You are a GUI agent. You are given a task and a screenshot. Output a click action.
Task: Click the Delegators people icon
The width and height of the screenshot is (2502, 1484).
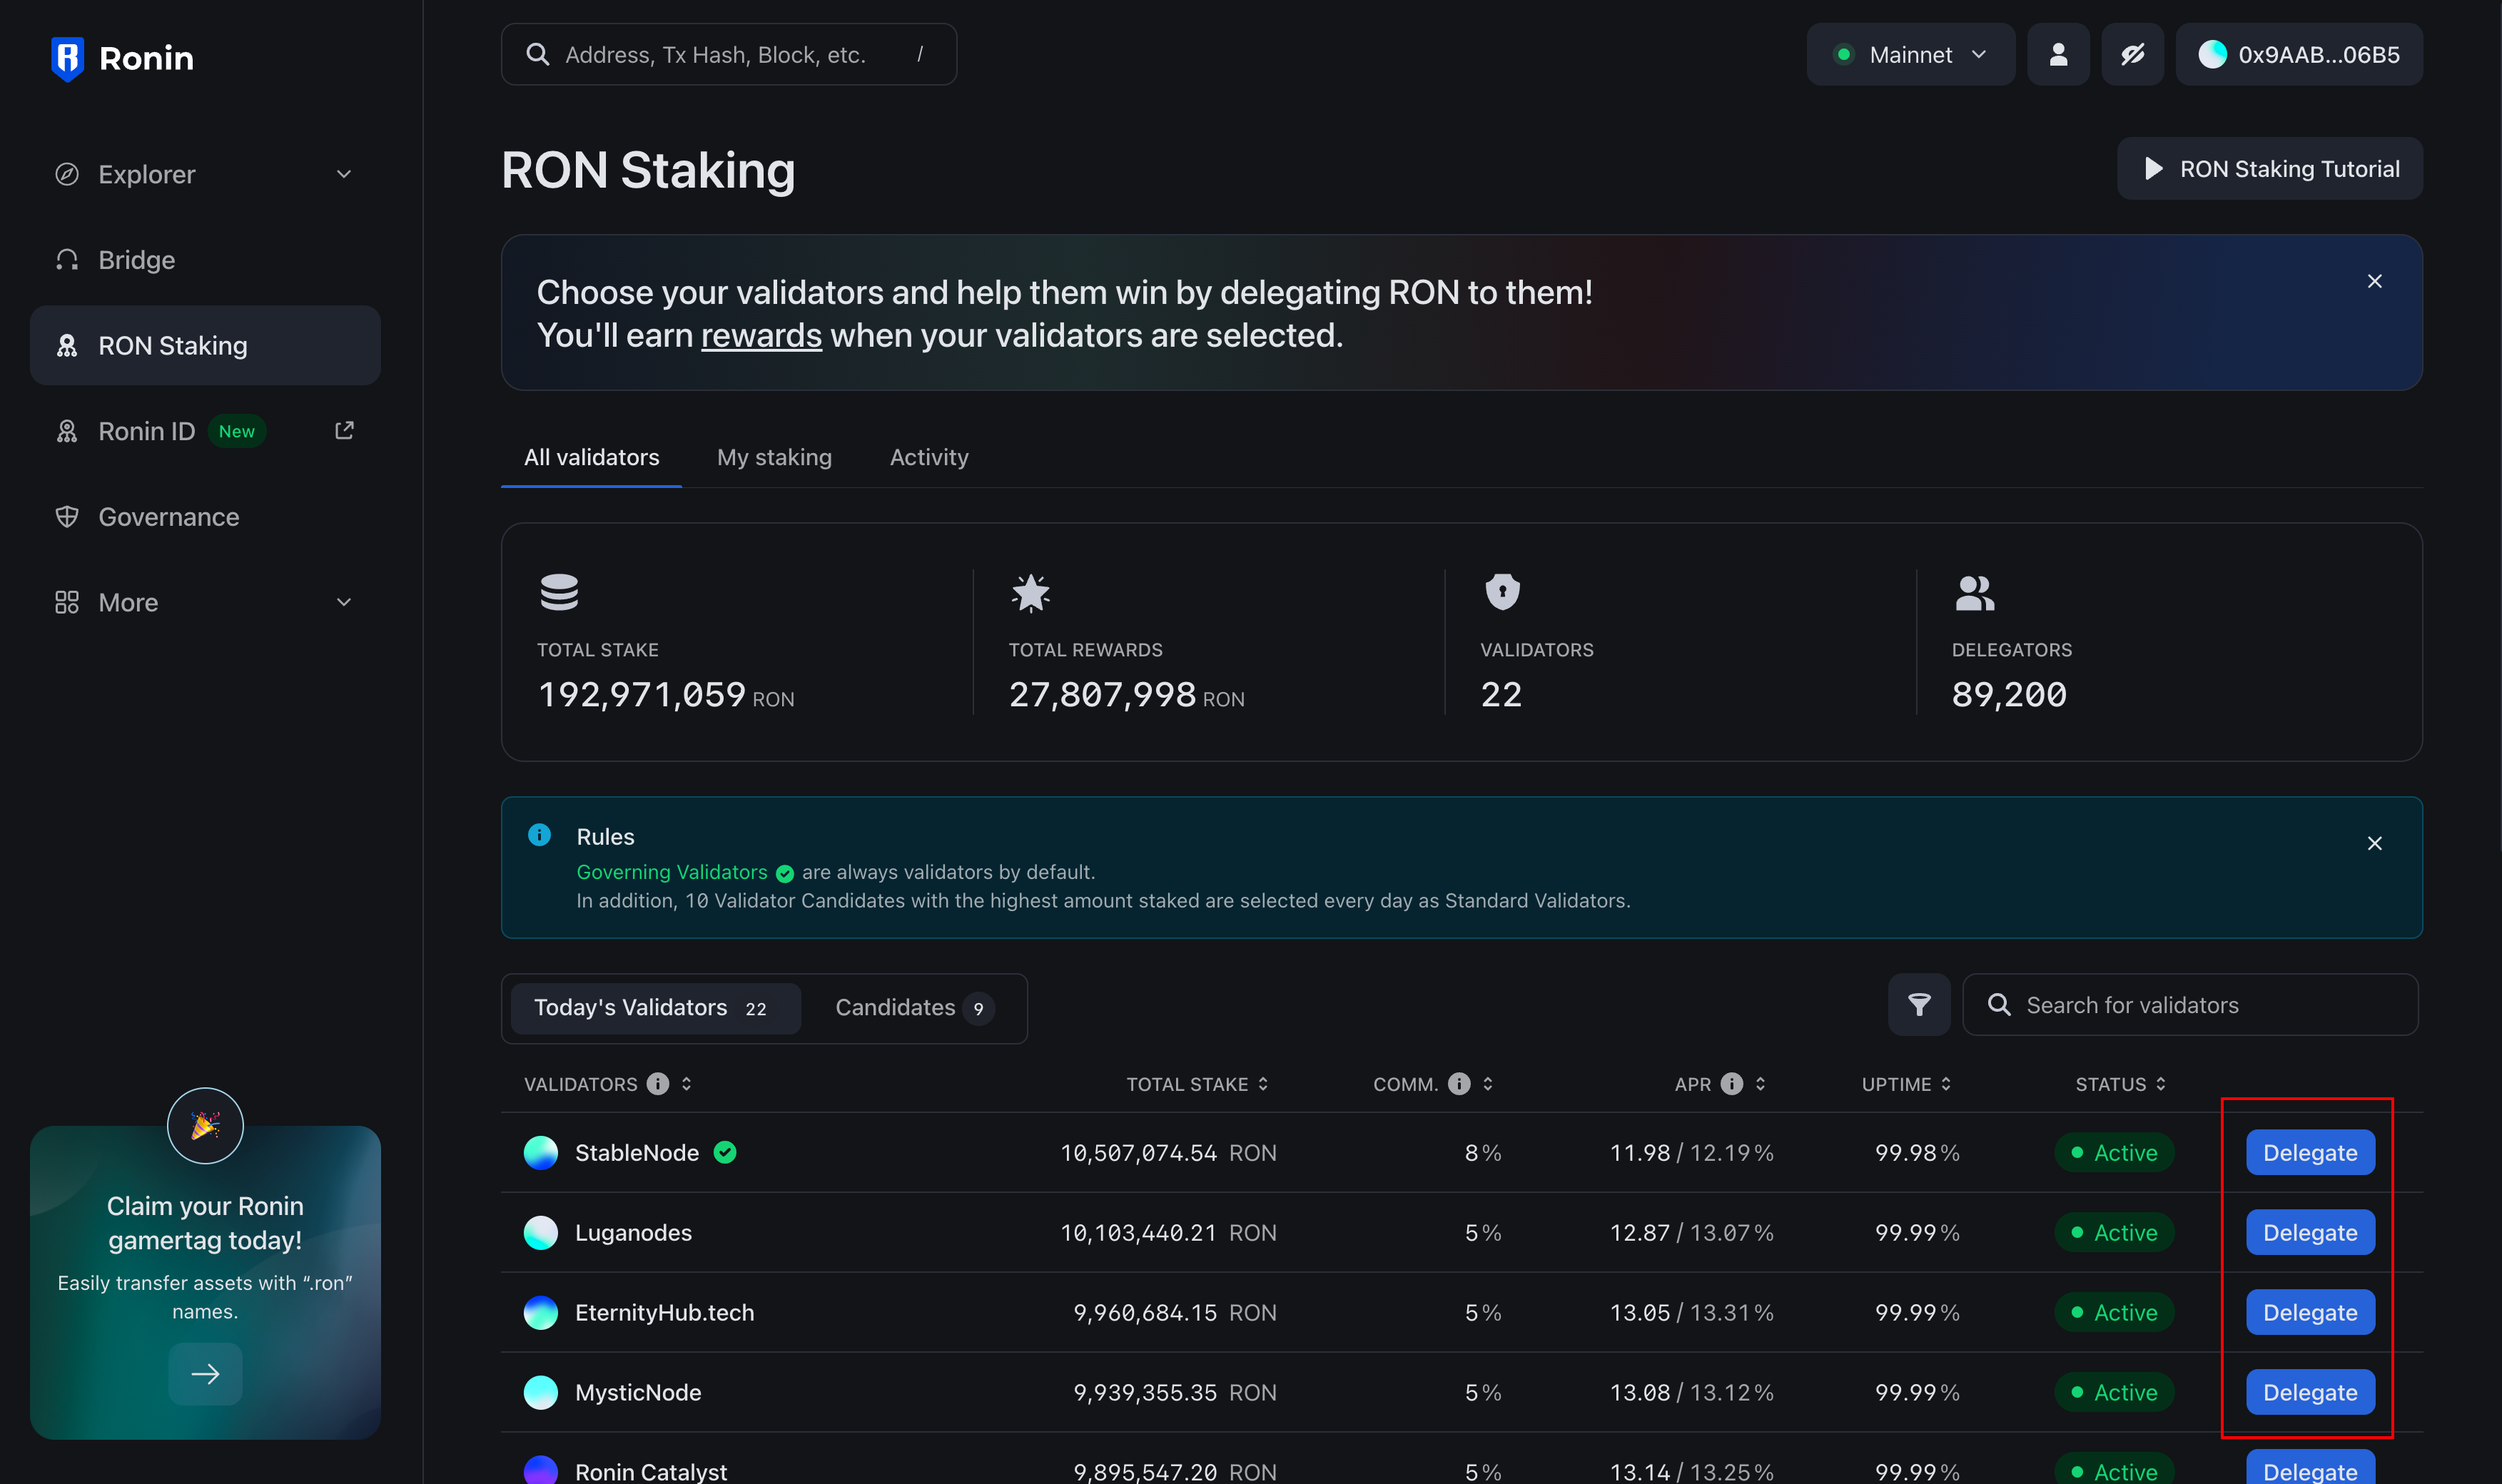(x=1974, y=592)
